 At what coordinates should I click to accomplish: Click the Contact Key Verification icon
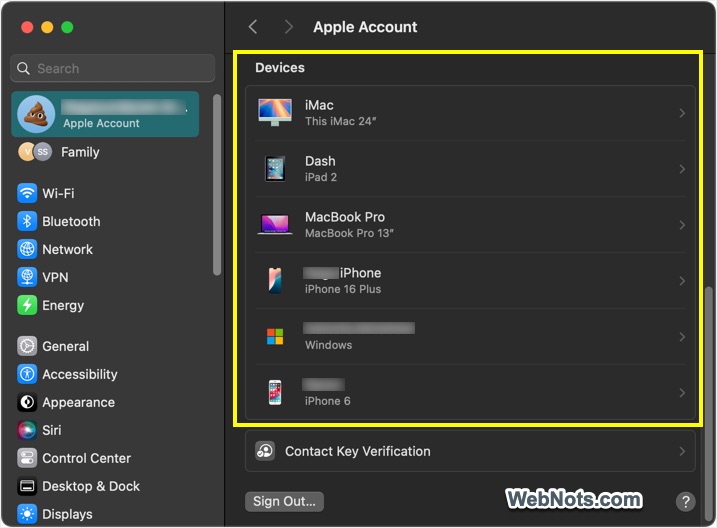pos(265,451)
